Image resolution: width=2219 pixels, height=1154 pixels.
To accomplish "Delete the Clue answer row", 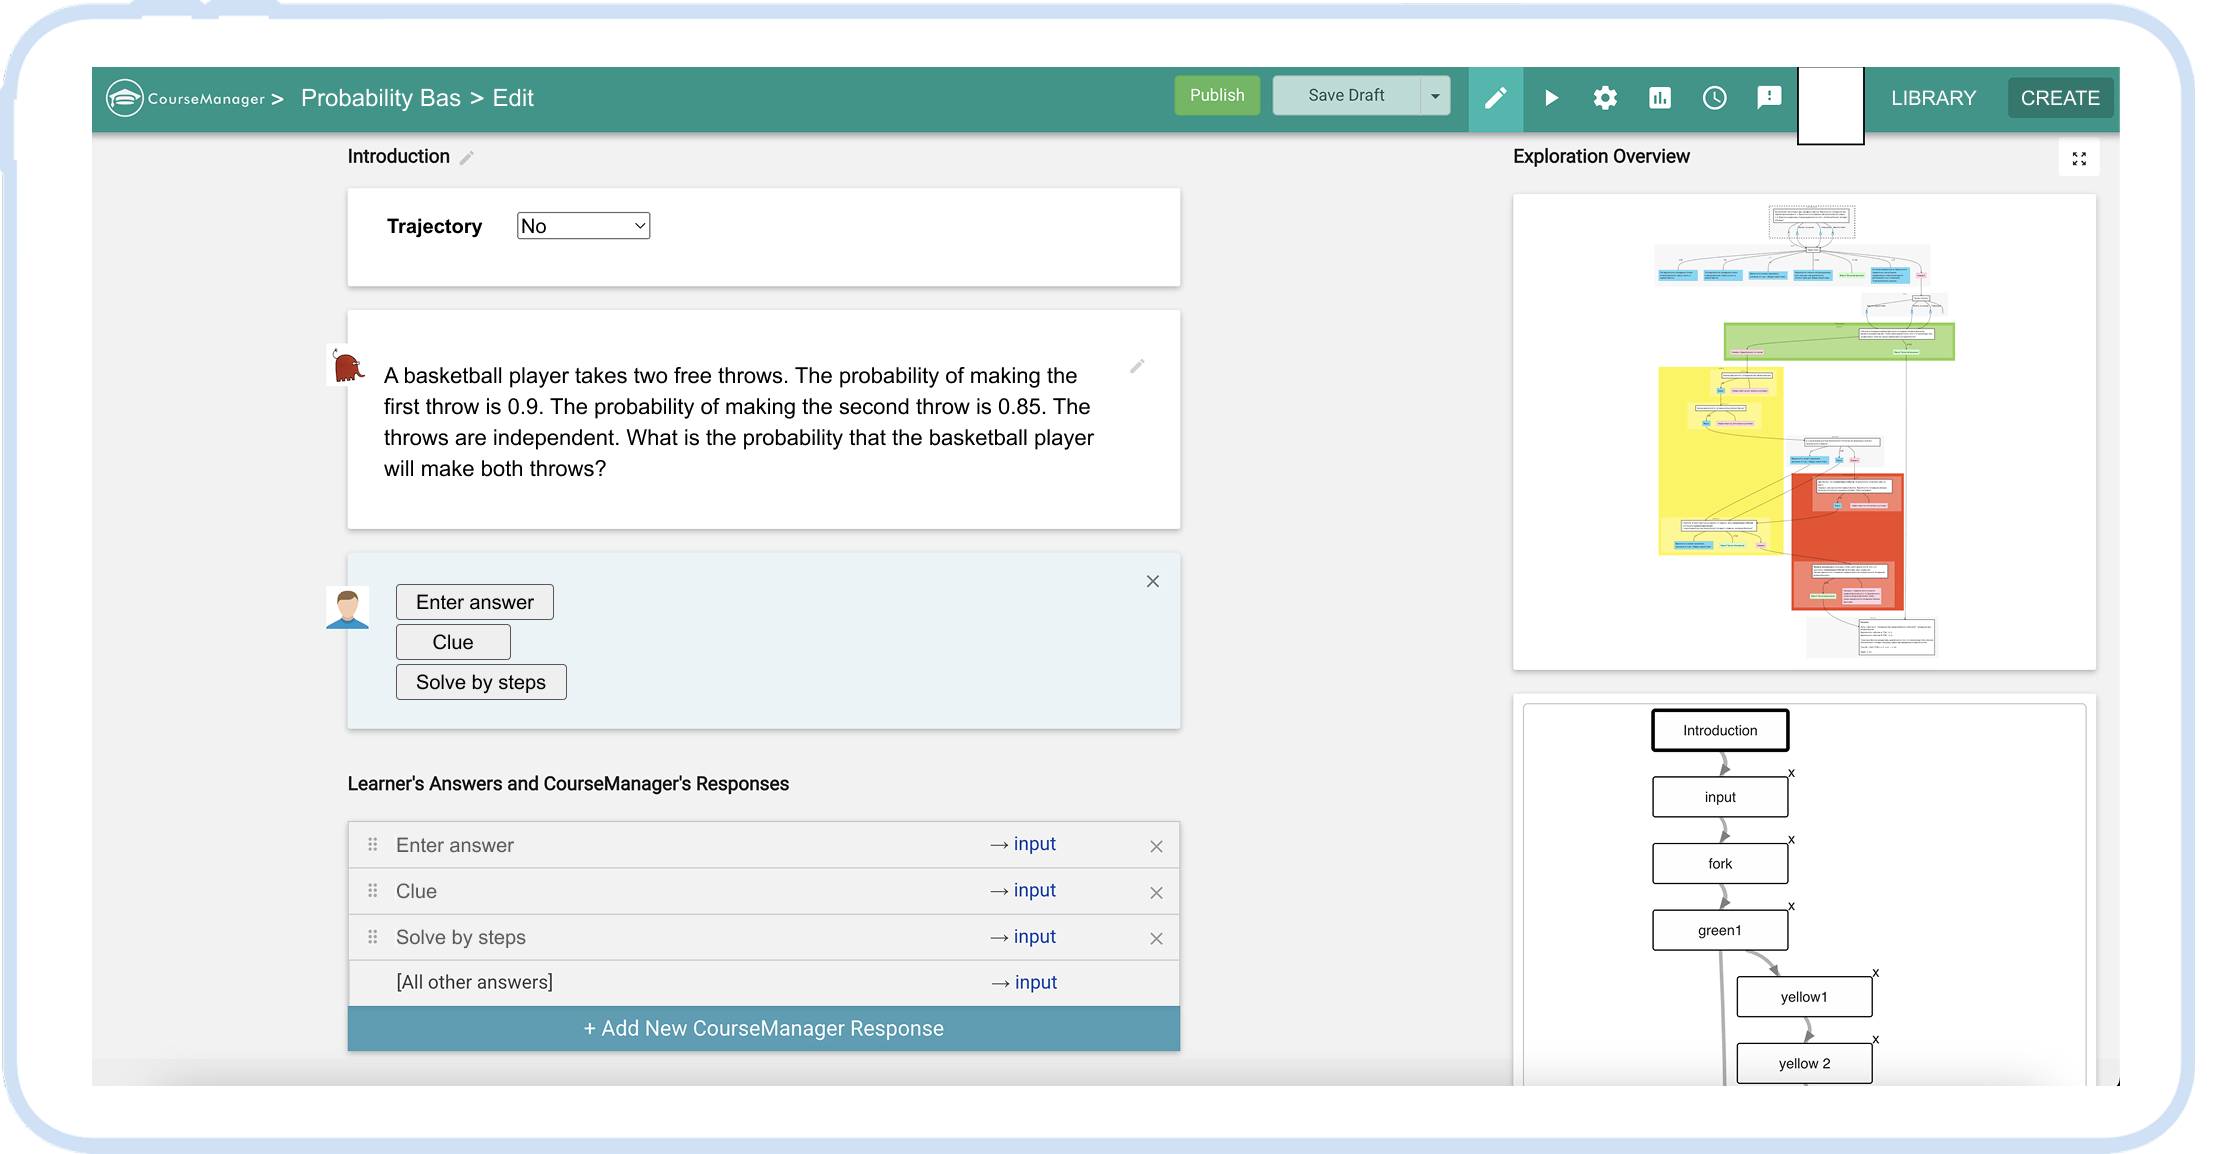I will (1156, 892).
